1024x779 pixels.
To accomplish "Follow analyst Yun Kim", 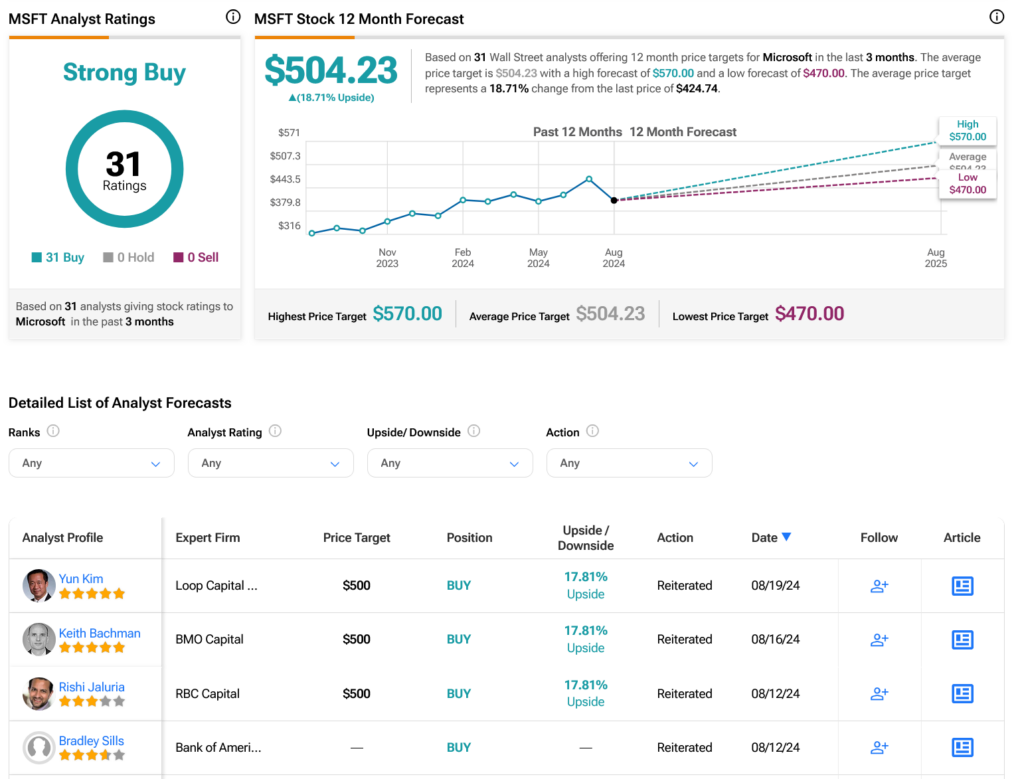I will tap(879, 586).
